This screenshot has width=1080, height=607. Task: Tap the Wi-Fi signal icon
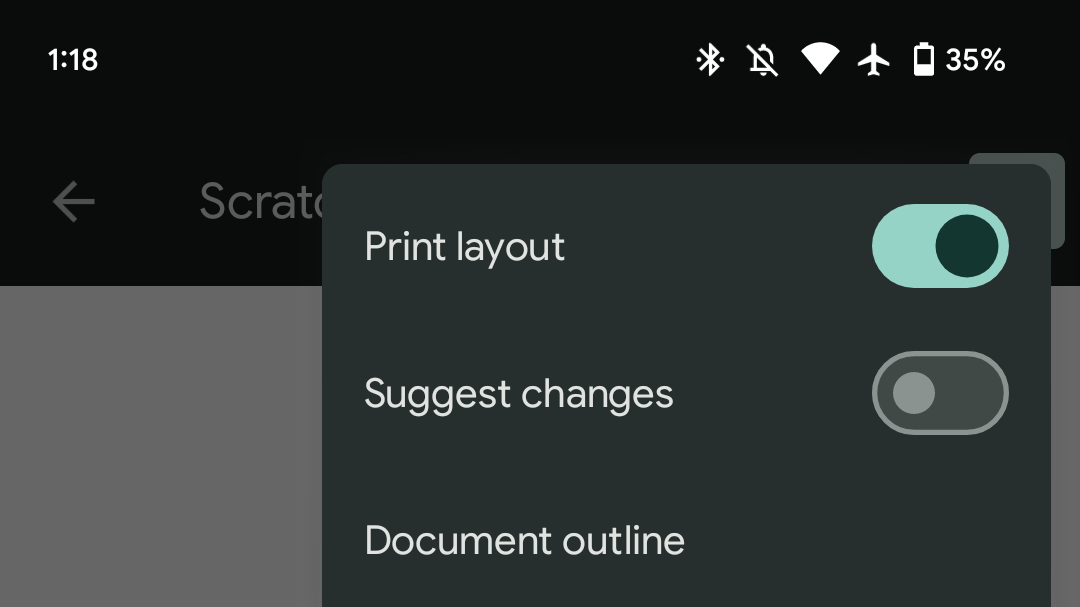821,60
